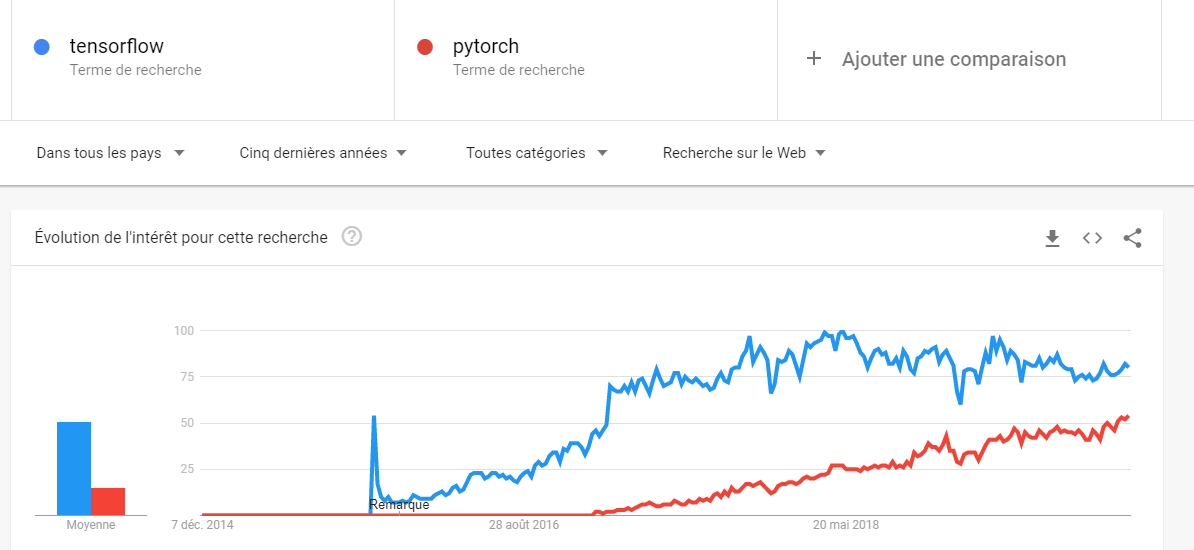Click the plus icon to add comparison

[x=814, y=59]
